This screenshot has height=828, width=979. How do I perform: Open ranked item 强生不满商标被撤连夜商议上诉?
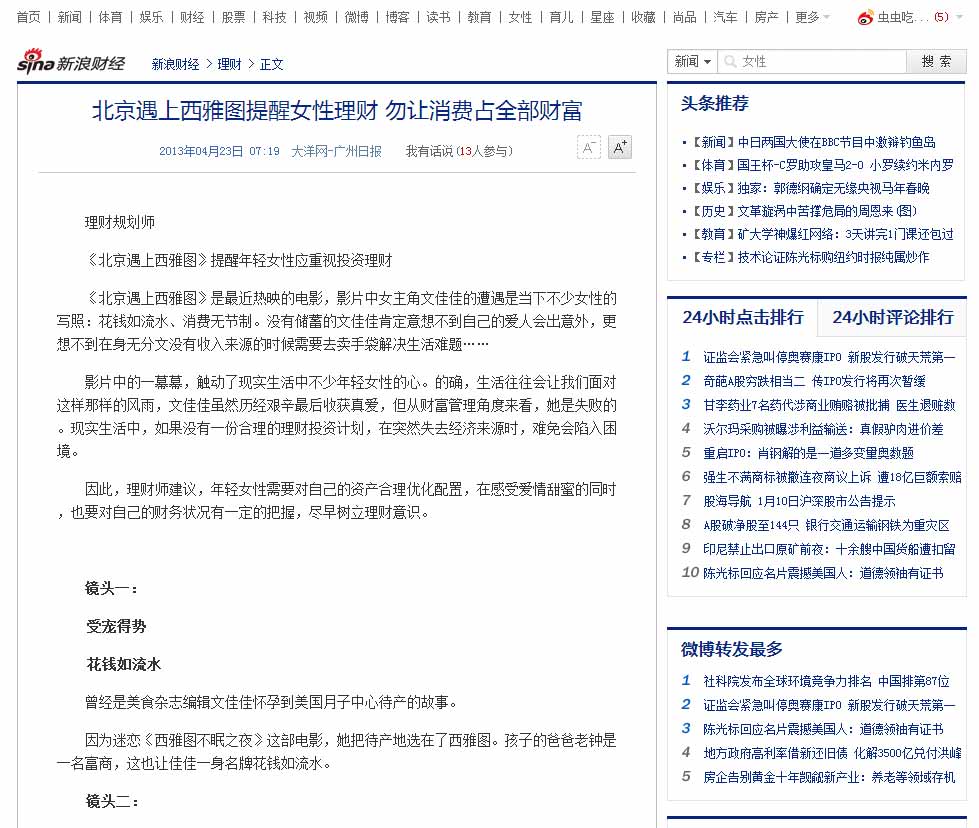(832, 477)
